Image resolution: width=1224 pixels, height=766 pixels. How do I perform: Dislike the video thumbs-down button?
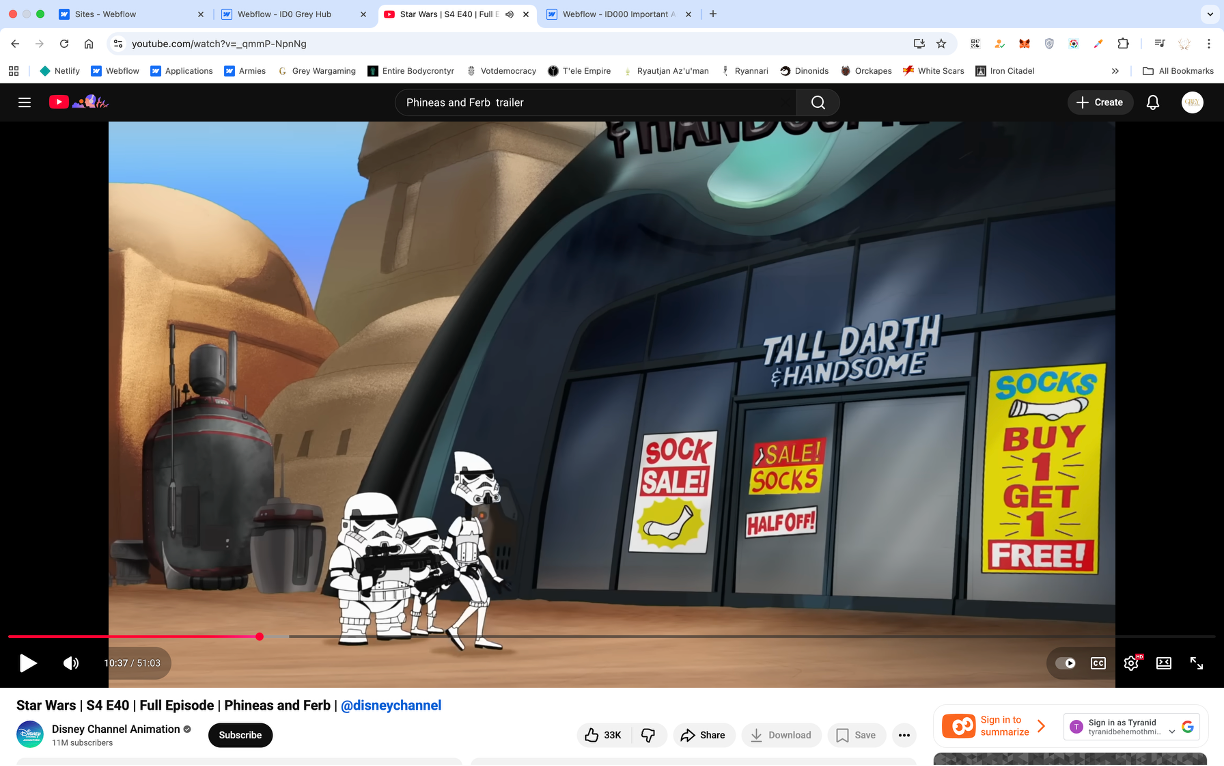[x=648, y=735]
